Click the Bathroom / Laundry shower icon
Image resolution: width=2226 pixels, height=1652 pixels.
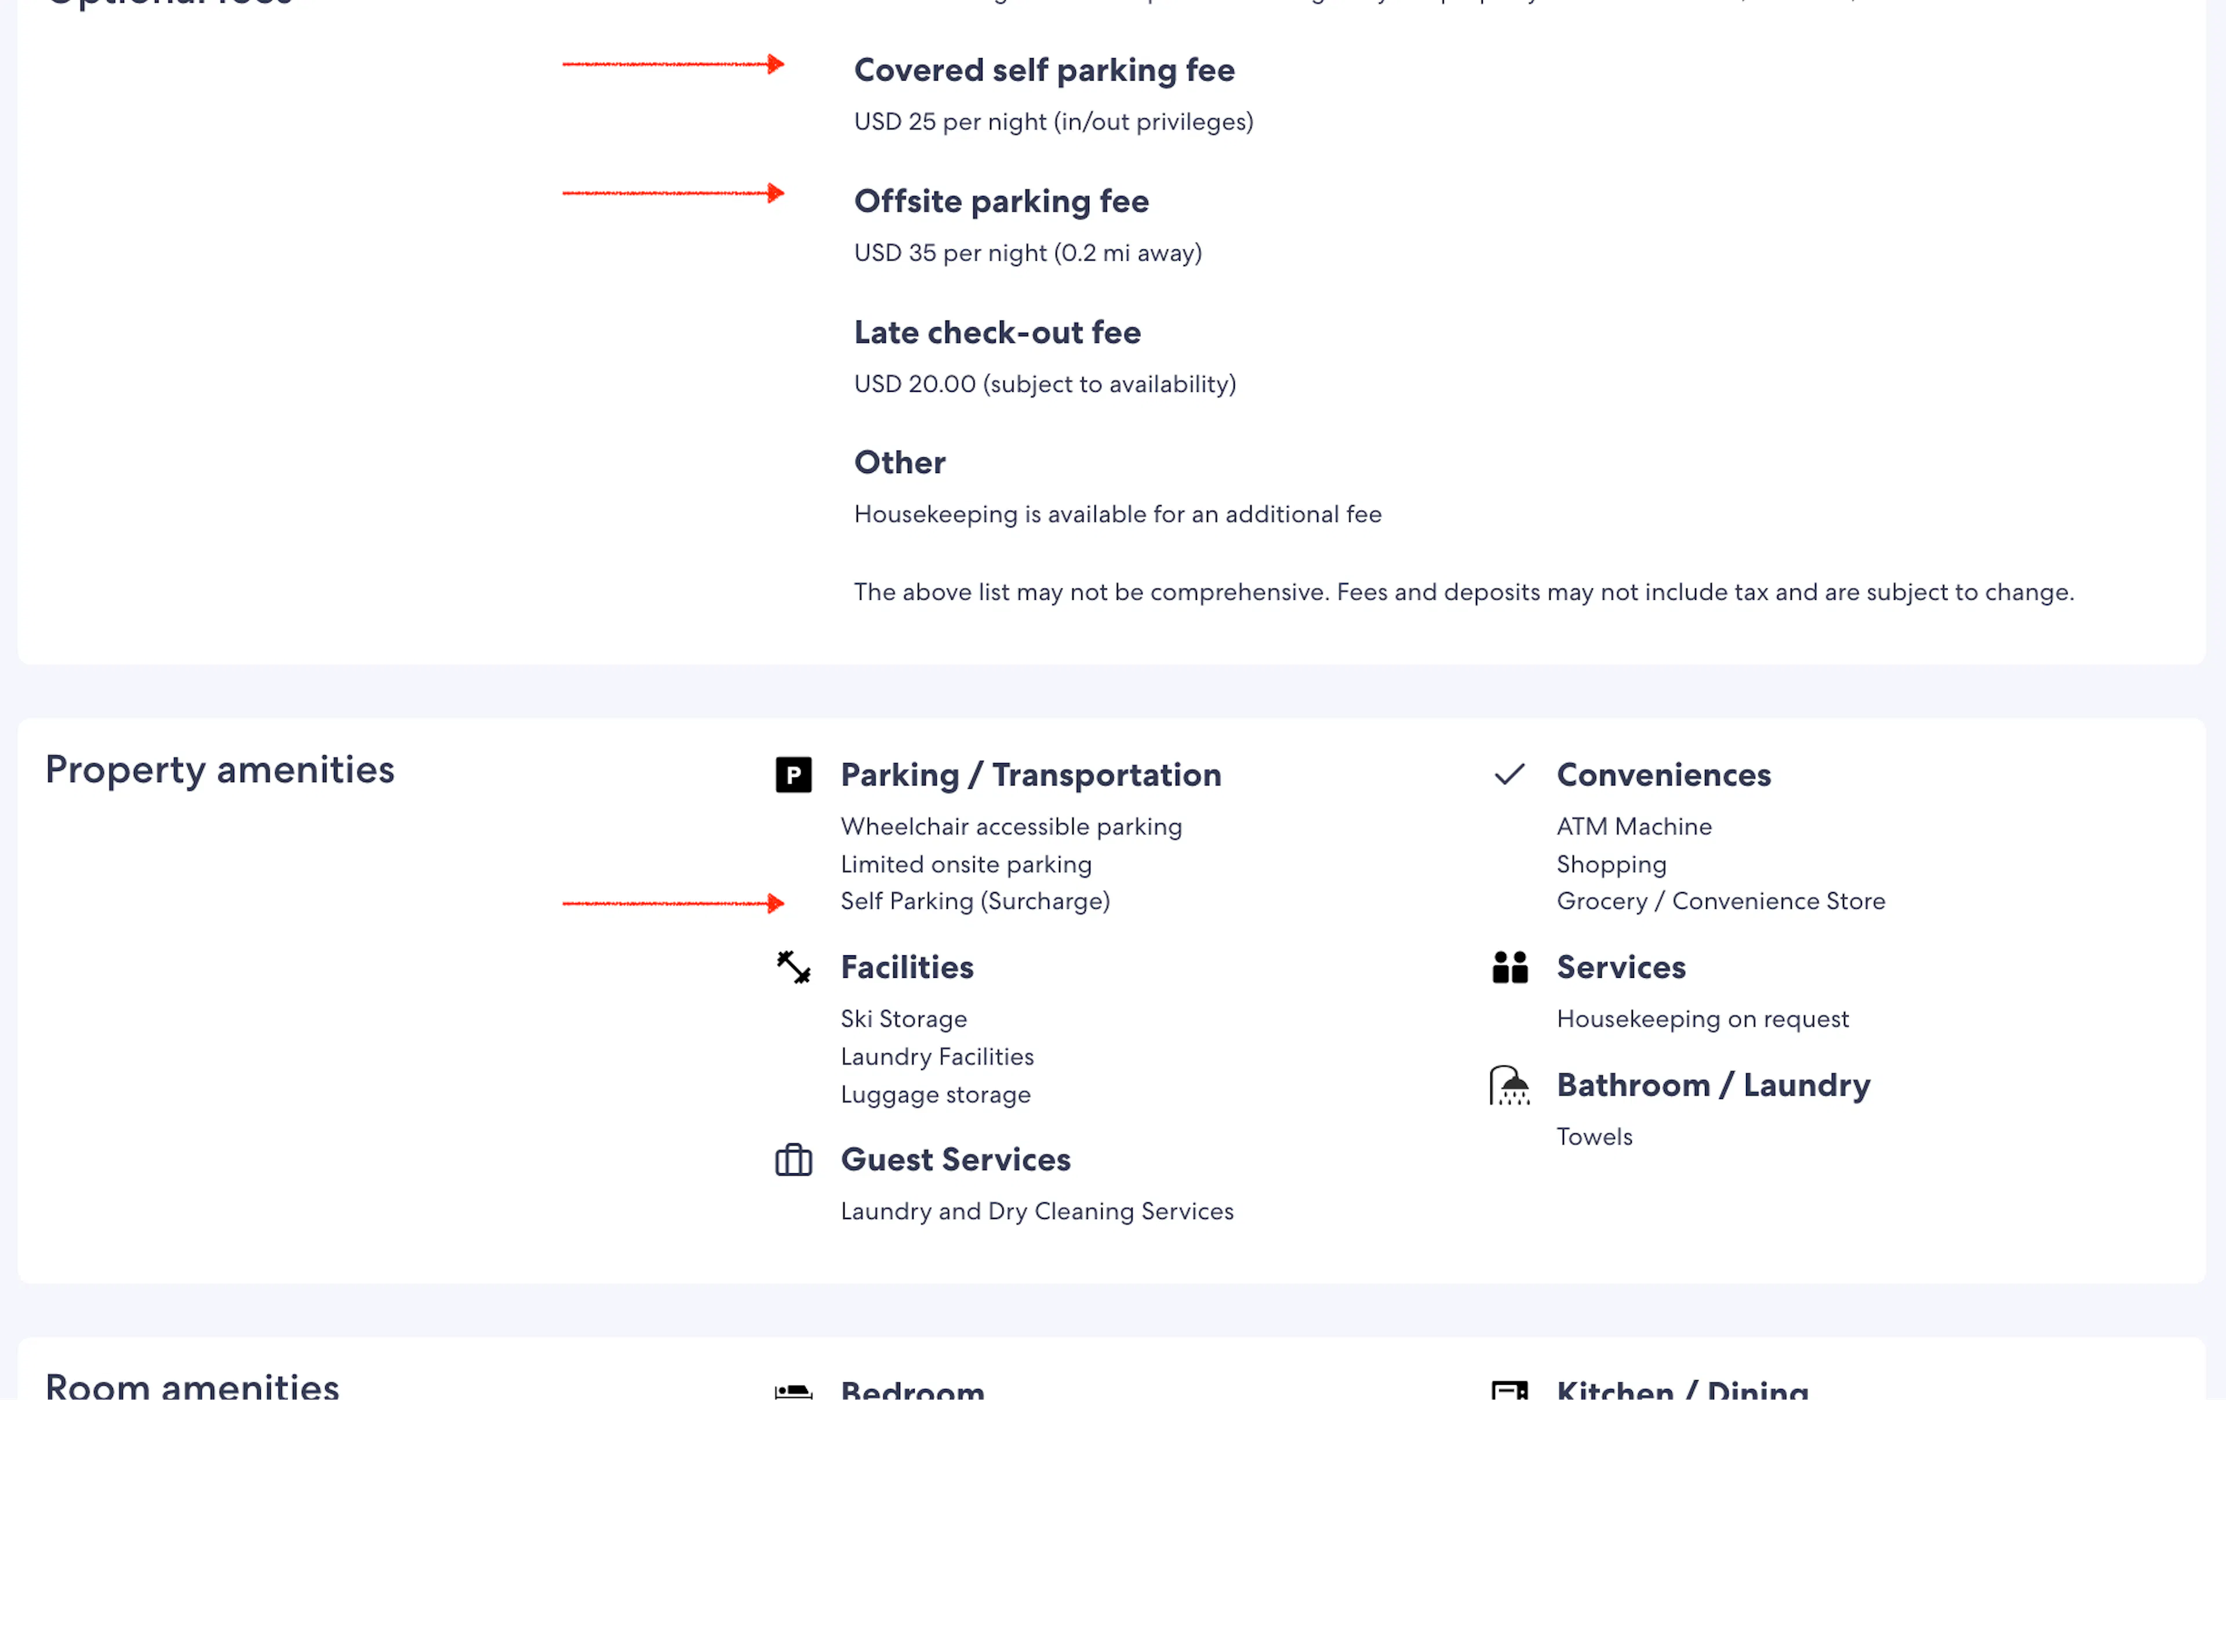1509,1085
